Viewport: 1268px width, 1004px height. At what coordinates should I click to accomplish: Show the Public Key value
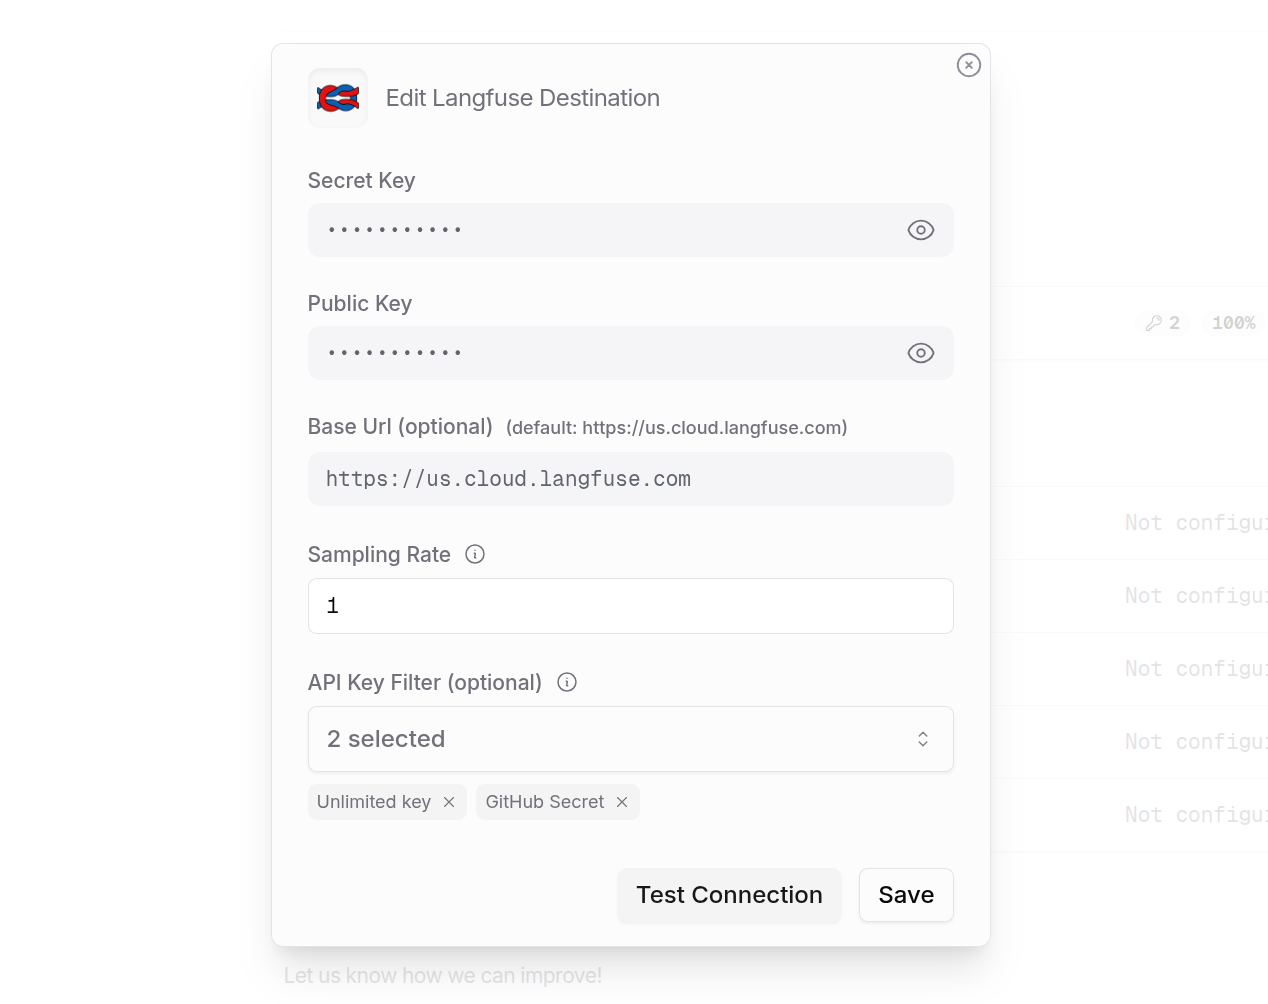(x=920, y=352)
